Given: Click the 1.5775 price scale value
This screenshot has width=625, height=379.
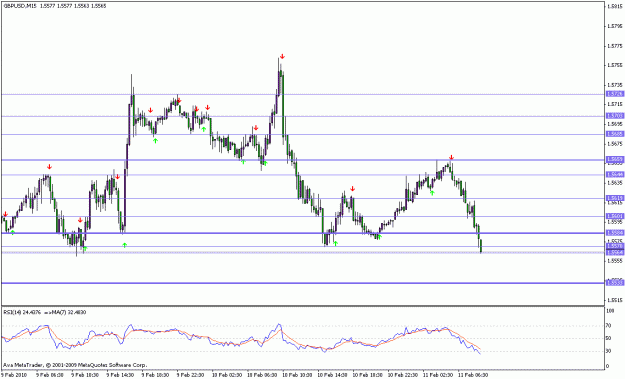Looking at the screenshot, I should click(614, 46).
